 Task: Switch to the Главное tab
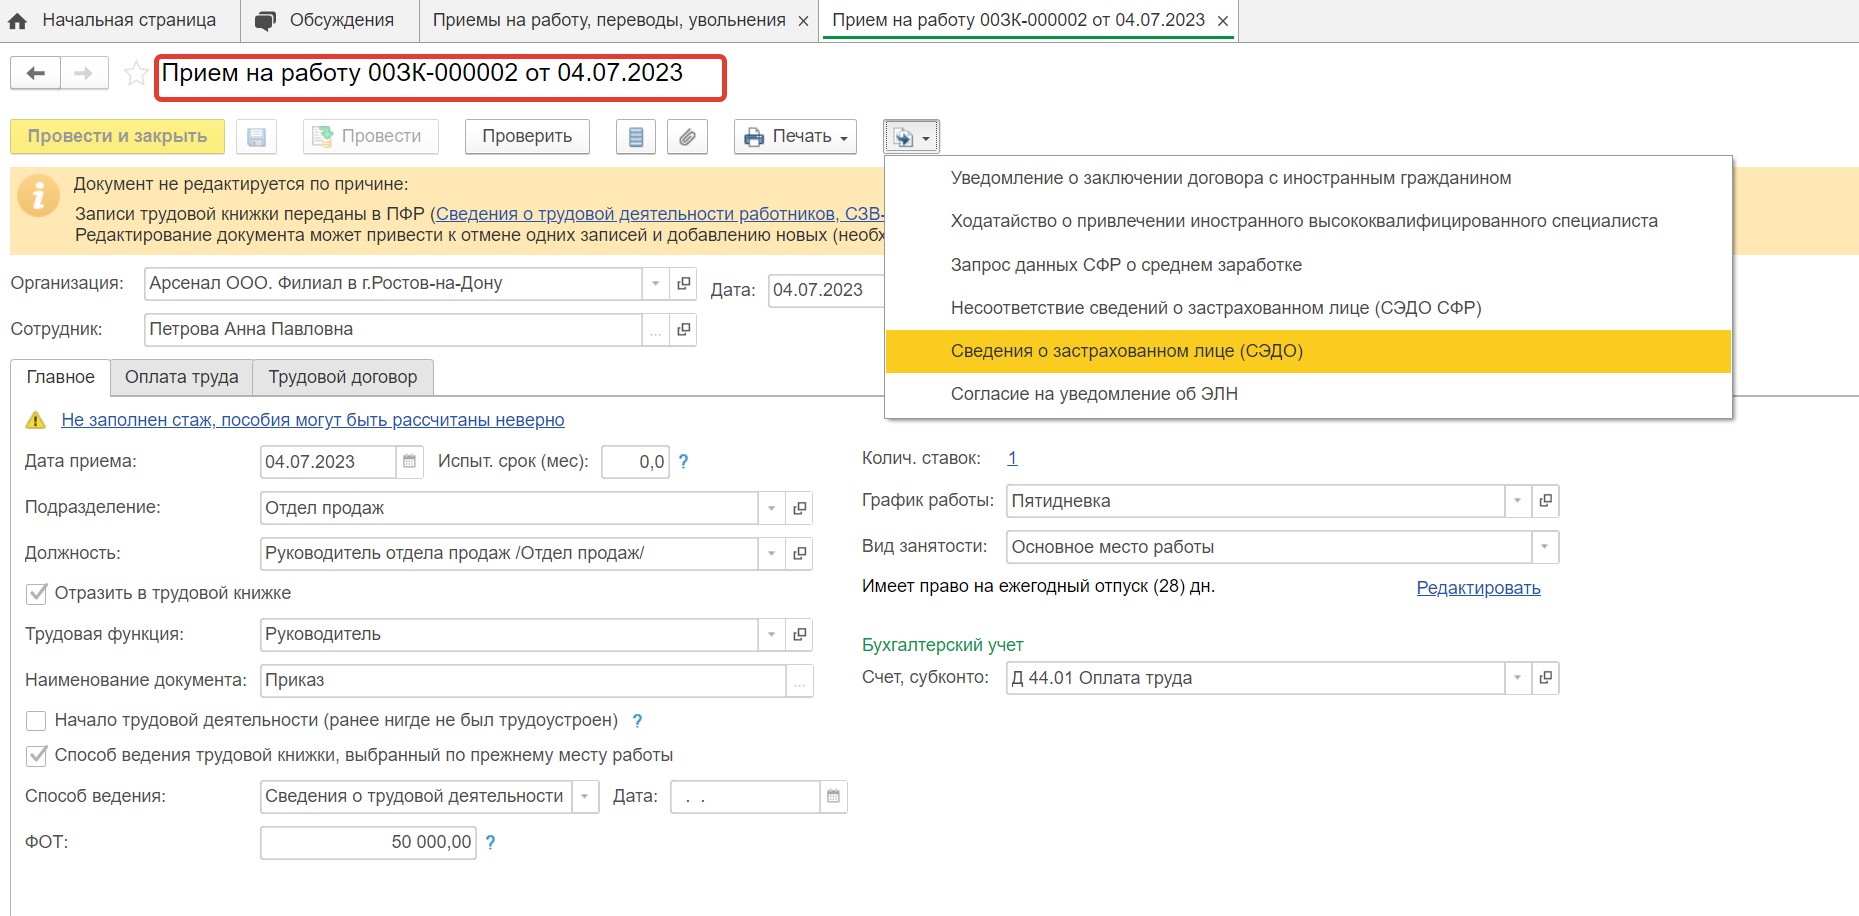tap(61, 377)
